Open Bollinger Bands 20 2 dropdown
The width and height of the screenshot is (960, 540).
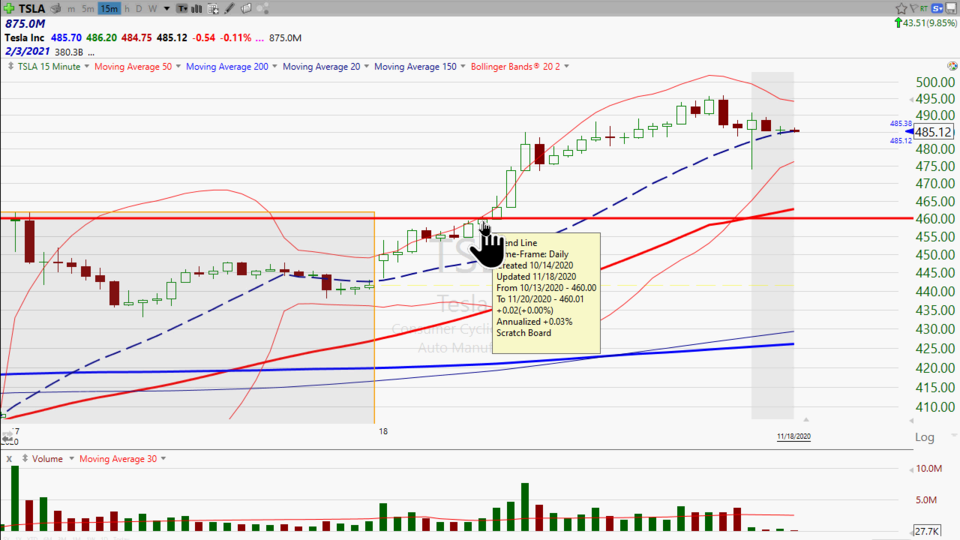[566, 66]
